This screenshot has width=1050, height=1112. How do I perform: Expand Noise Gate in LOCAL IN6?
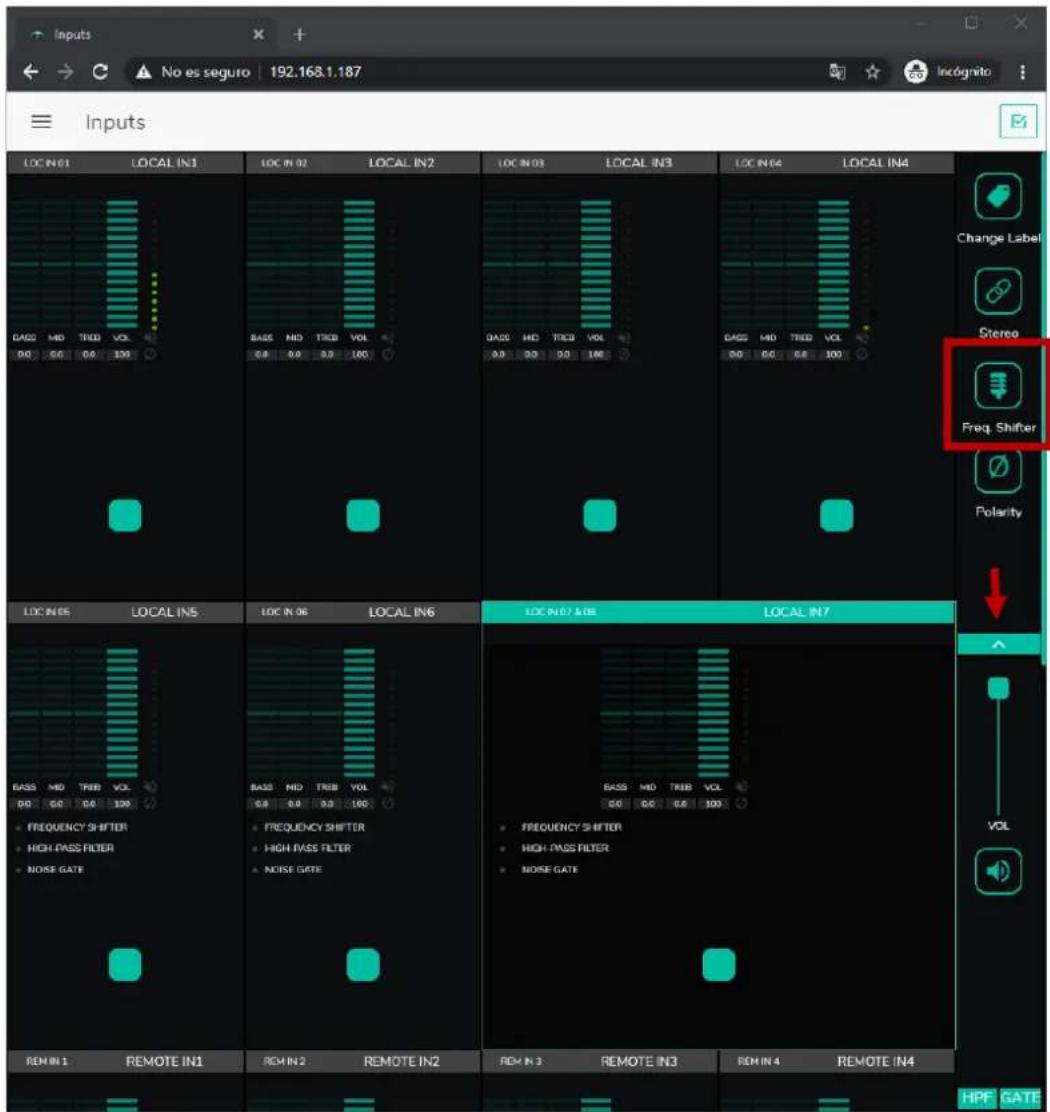click(287, 869)
